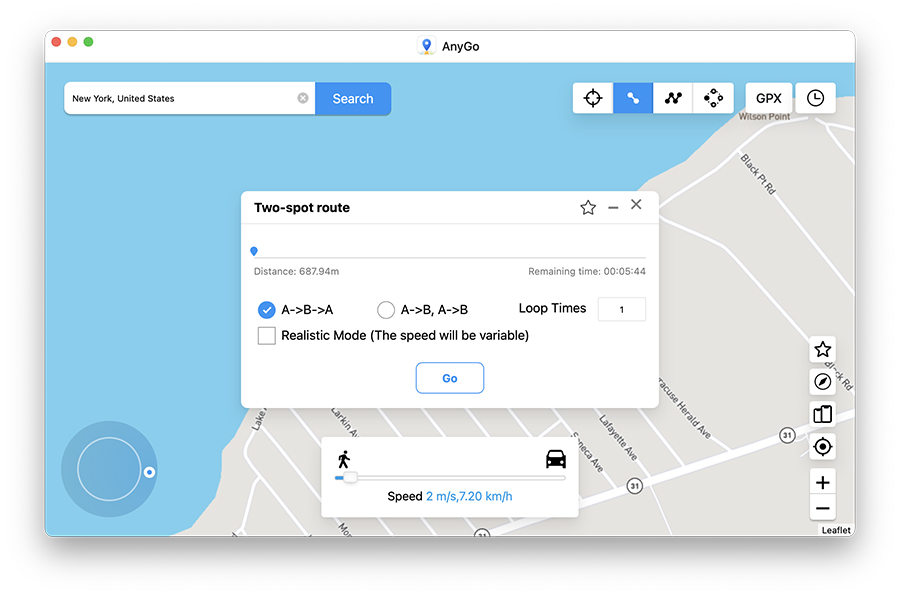Click the Search button

coord(352,98)
